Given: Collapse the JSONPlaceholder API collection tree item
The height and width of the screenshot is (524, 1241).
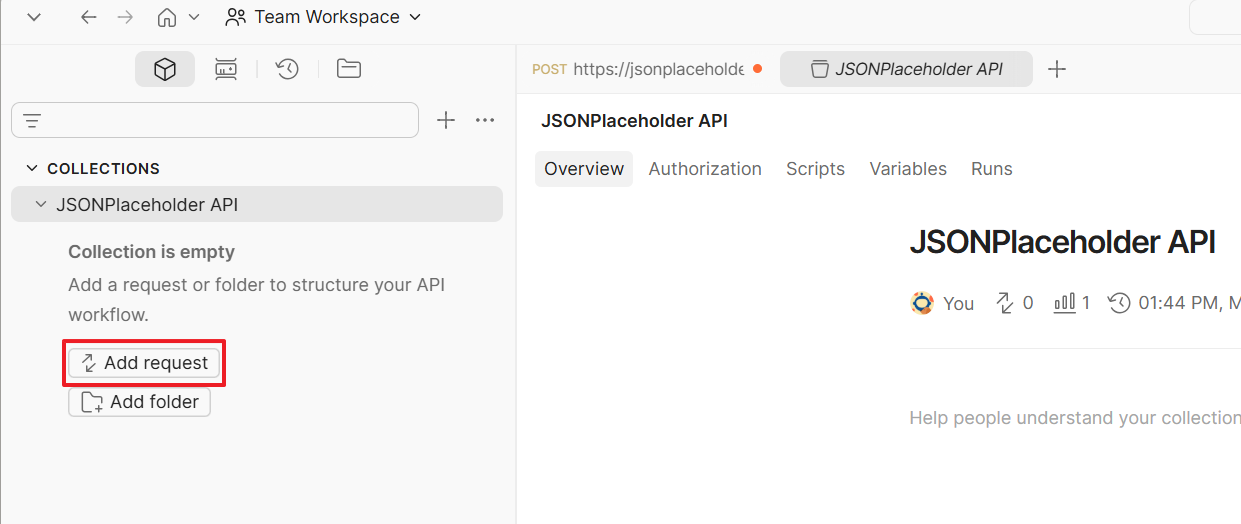Looking at the screenshot, I should click(x=41, y=204).
